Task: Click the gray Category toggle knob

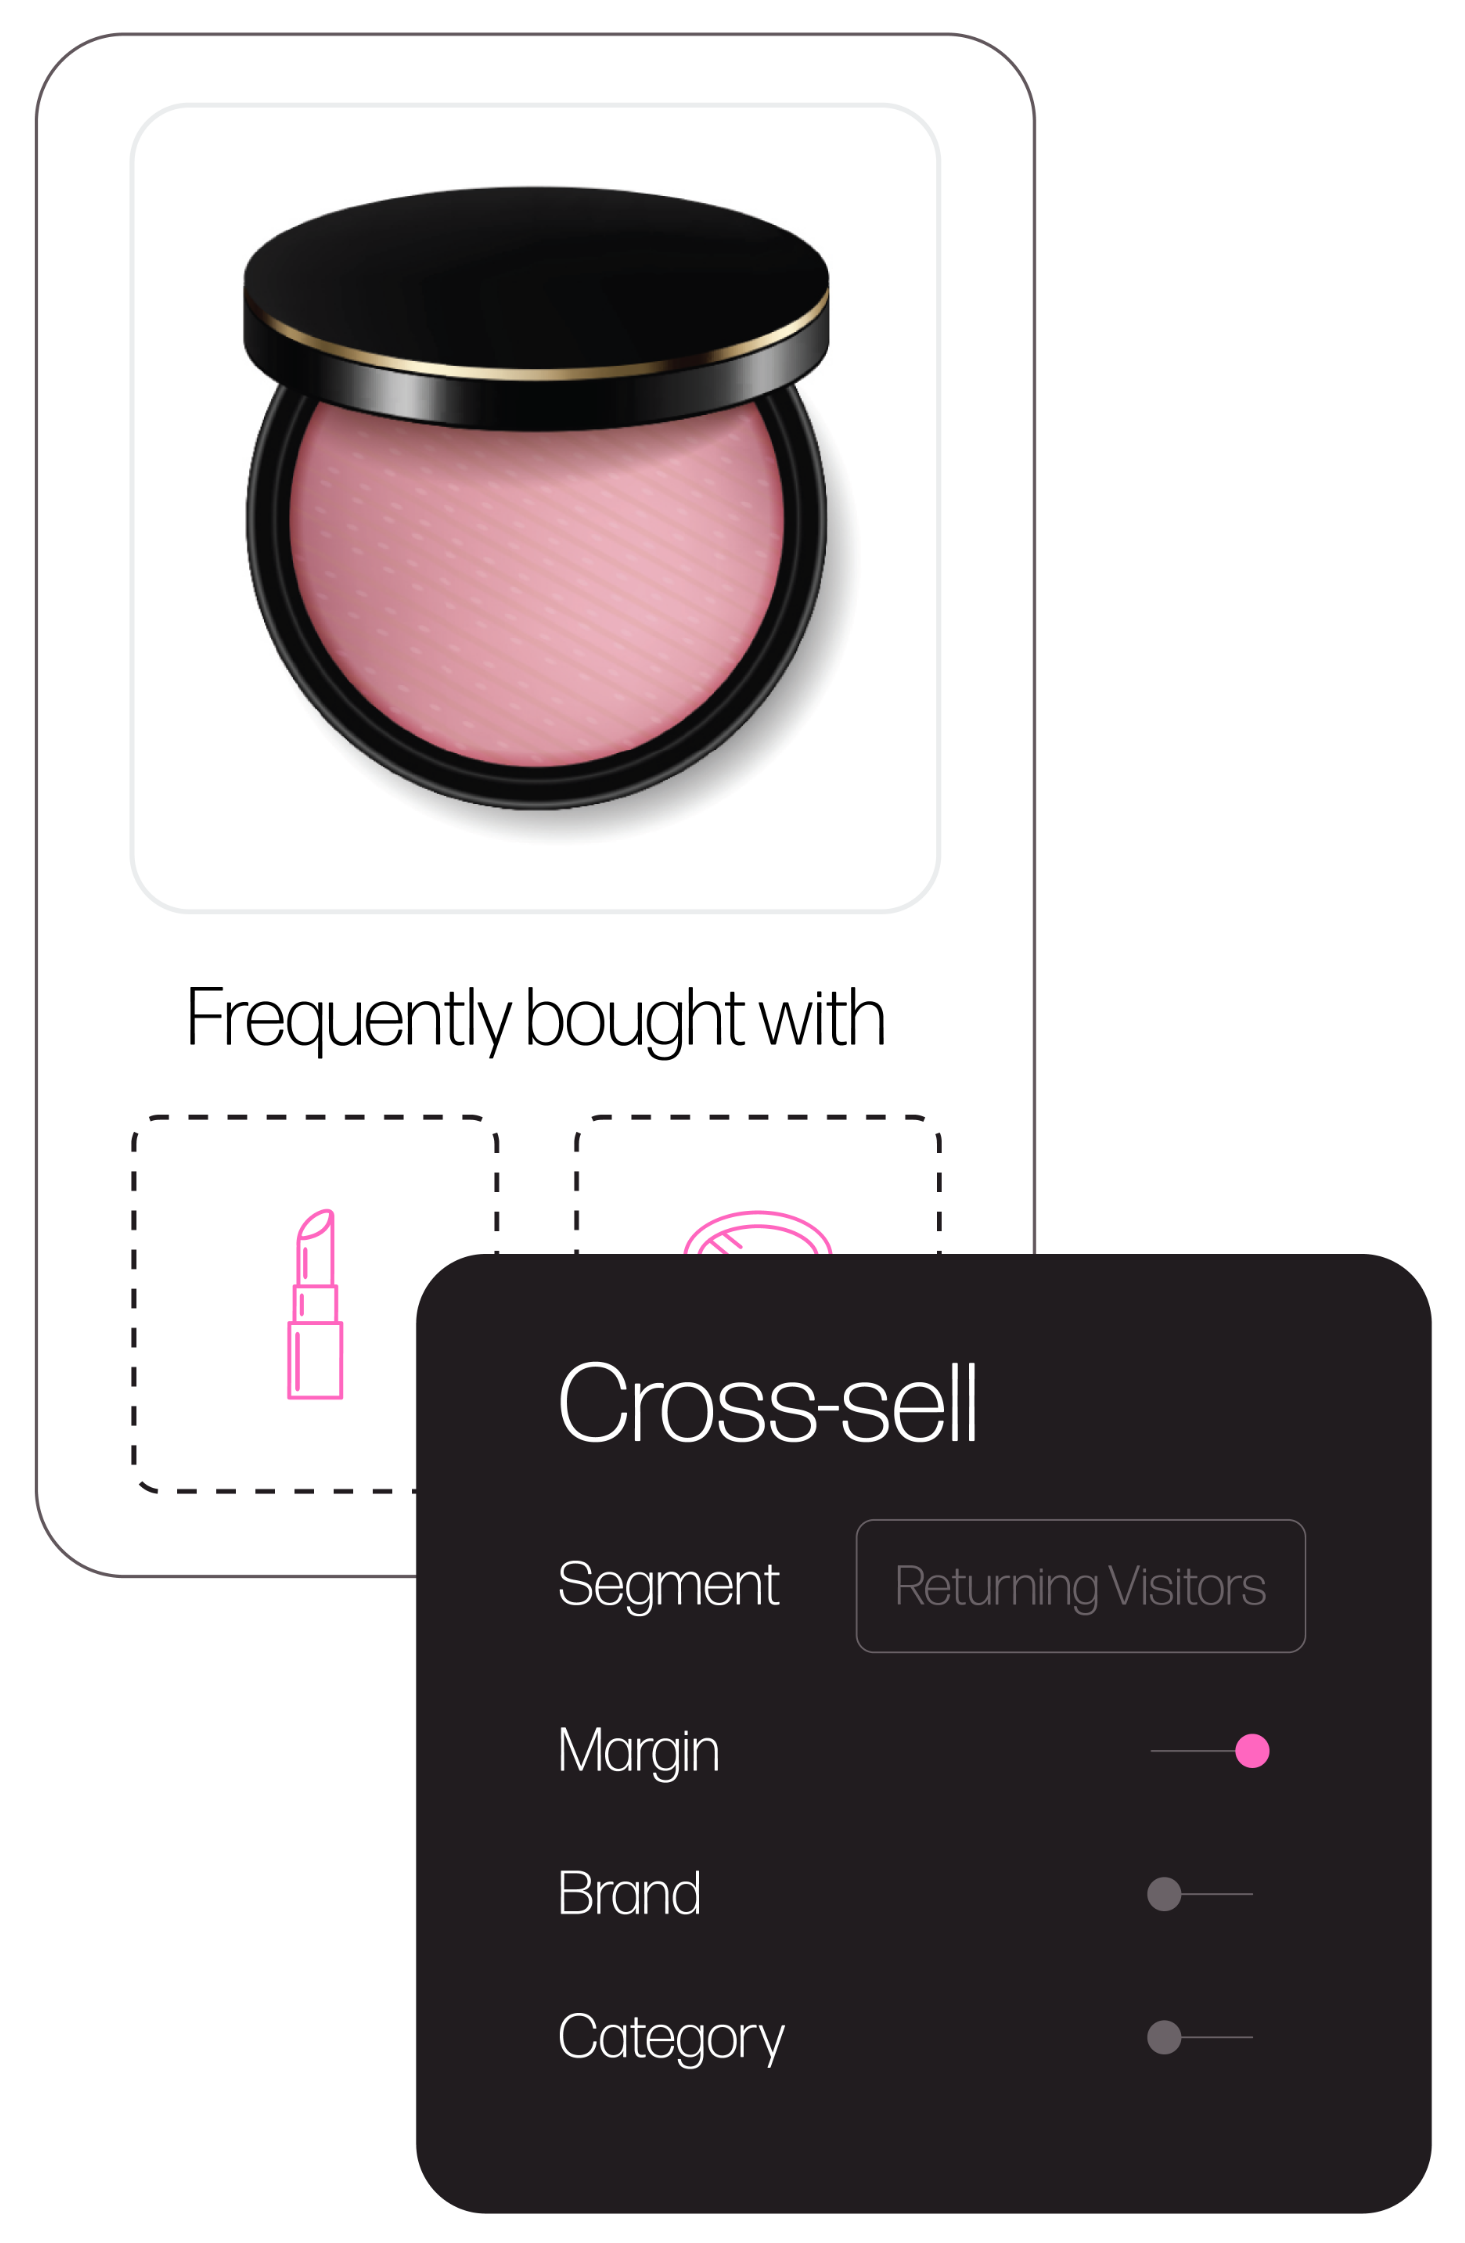Action: 1164,2037
